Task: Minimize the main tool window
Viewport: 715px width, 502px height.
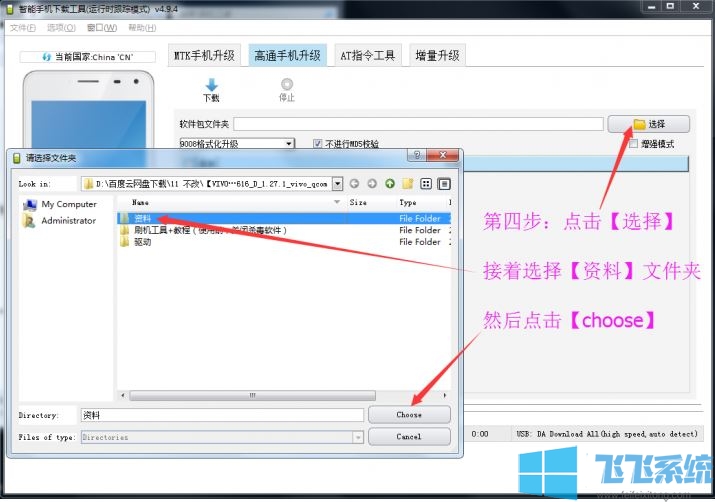Action: click(x=651, y=6)
